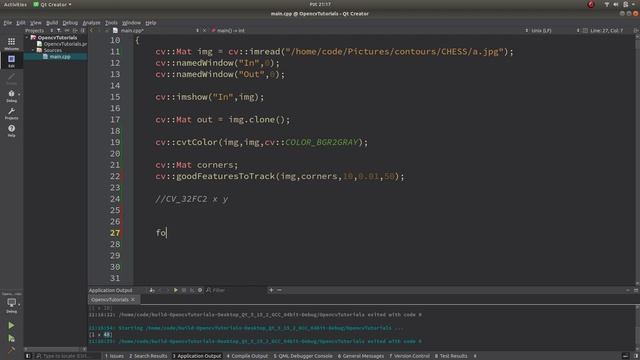The image size is (640, 360).
Task: Open the Build menu
Action: [x=52, y=23]
